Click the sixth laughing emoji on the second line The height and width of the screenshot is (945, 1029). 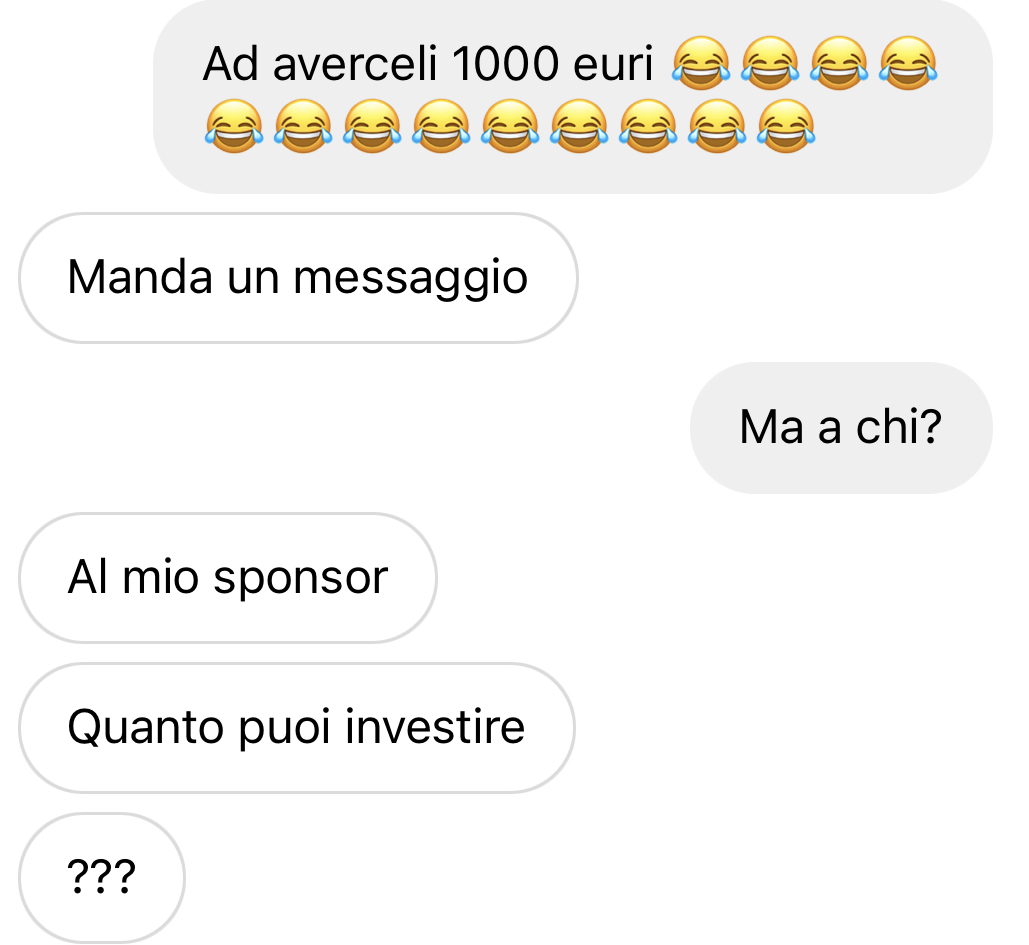pyautogui.click(x=579, y=126)
